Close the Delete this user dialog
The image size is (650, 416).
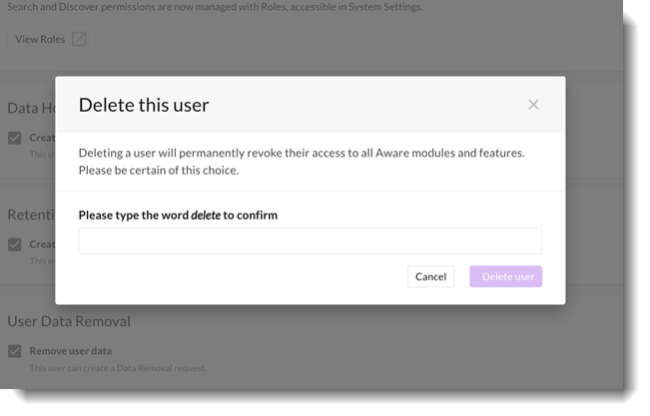533,105
